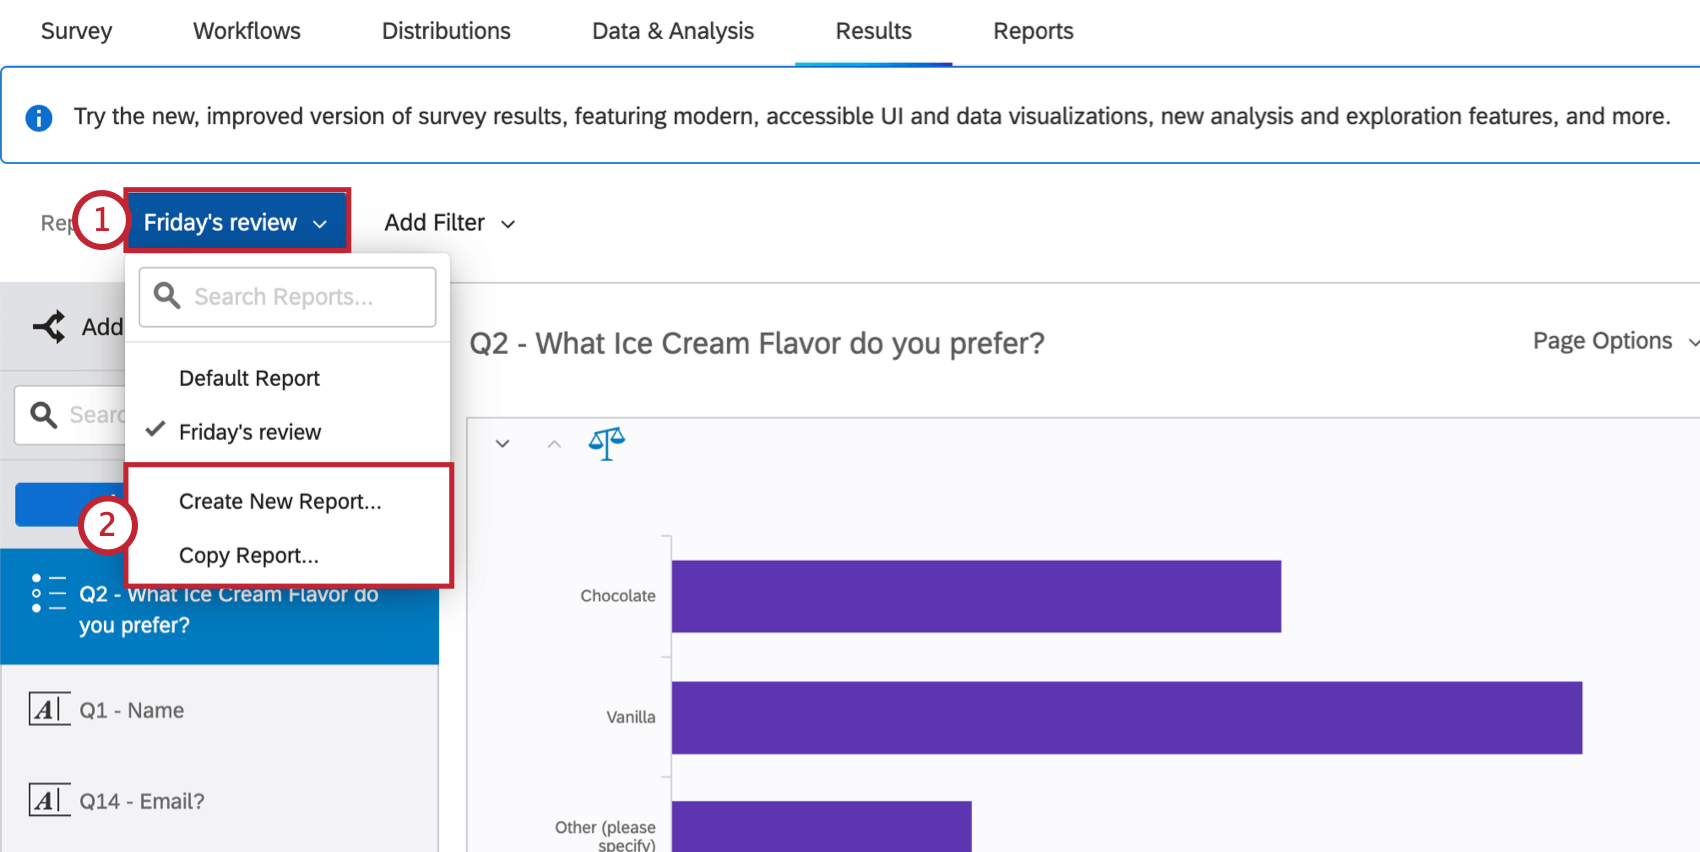The image size is (1700, 852).
Task: Type in the Search Reports field
Action: pyautogui.click(x=300, y=296)
